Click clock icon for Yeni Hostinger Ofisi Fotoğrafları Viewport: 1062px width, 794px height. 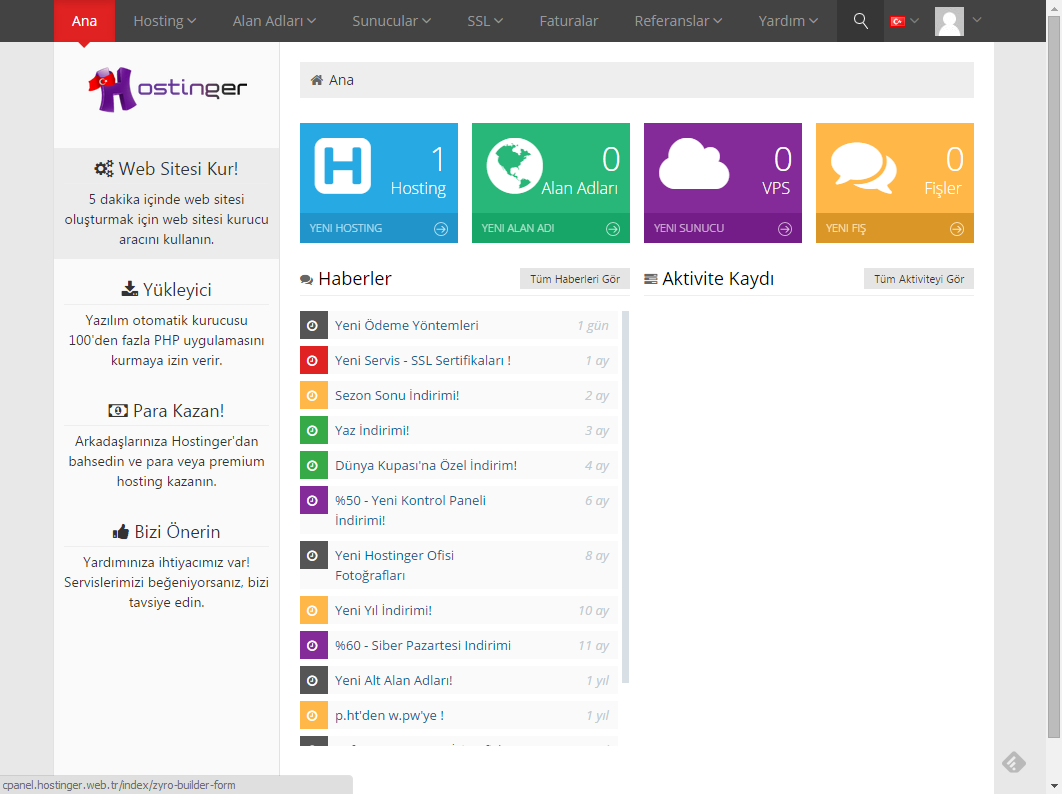point(314,556)
